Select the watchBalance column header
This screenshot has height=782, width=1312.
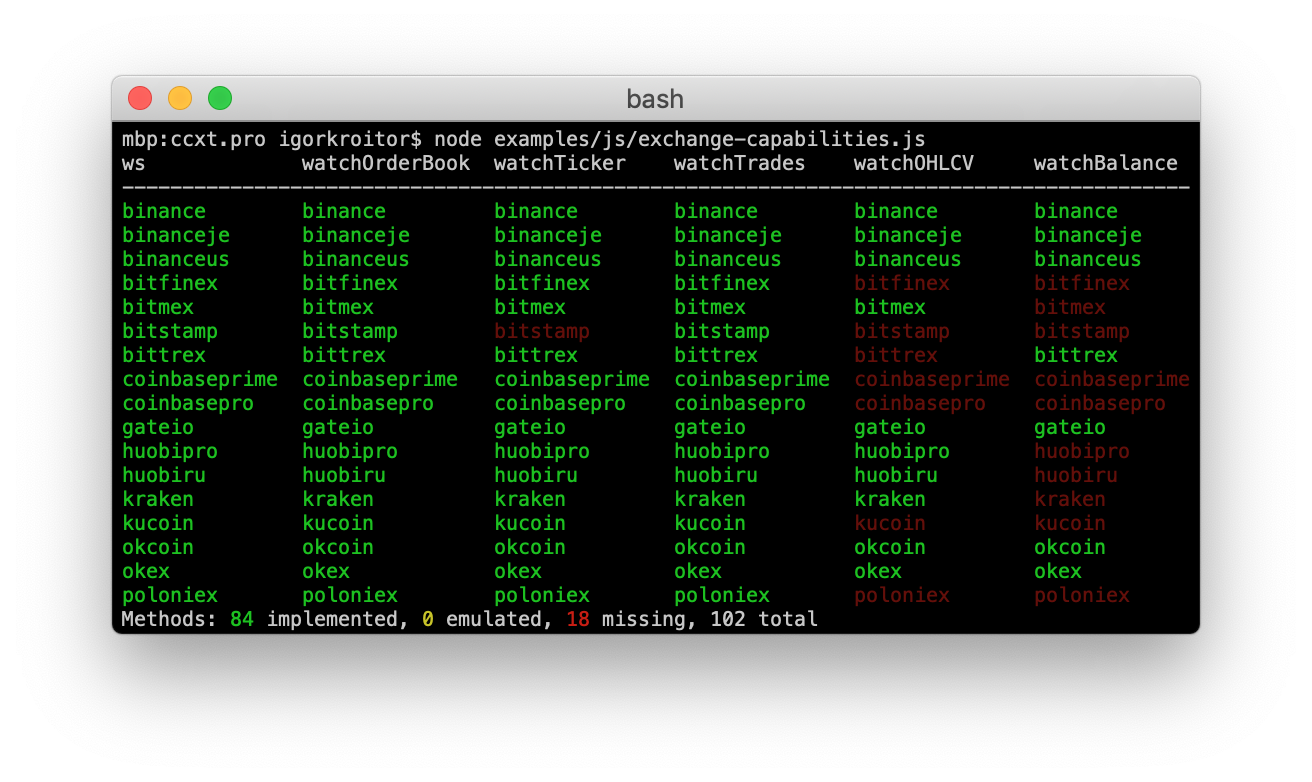point(1106,163)
